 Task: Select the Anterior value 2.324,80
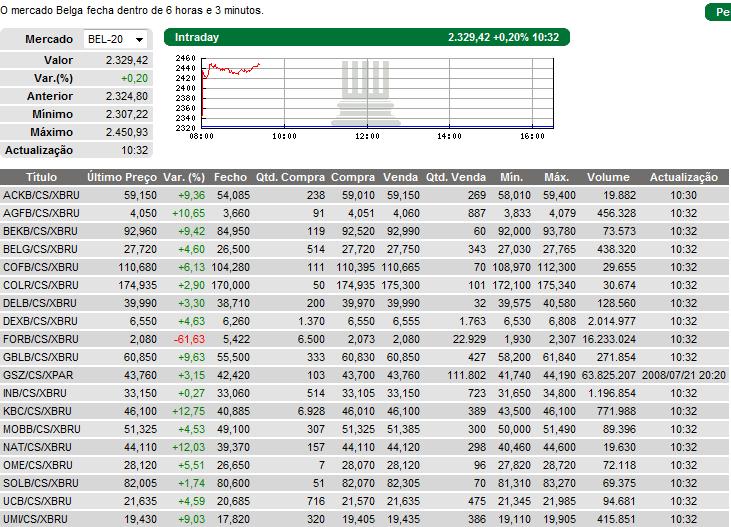(x=127, y=96)
